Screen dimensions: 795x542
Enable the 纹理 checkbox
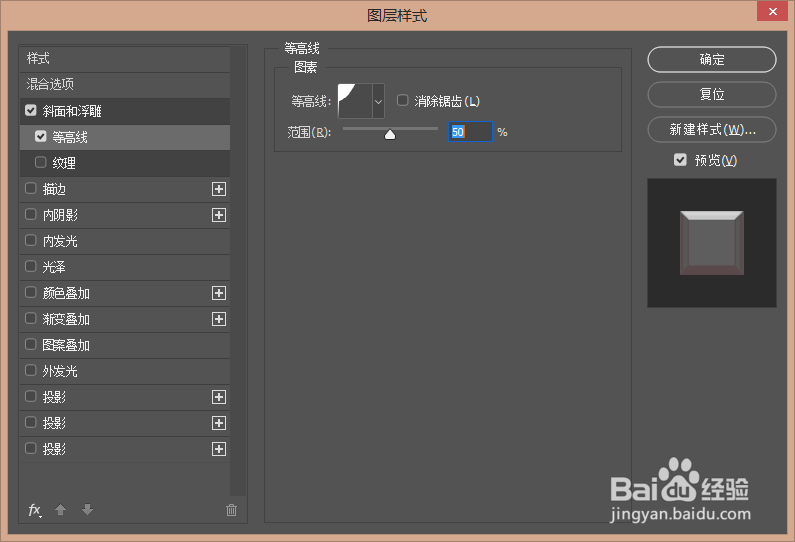pyautogui.click(x=41, y=162)
